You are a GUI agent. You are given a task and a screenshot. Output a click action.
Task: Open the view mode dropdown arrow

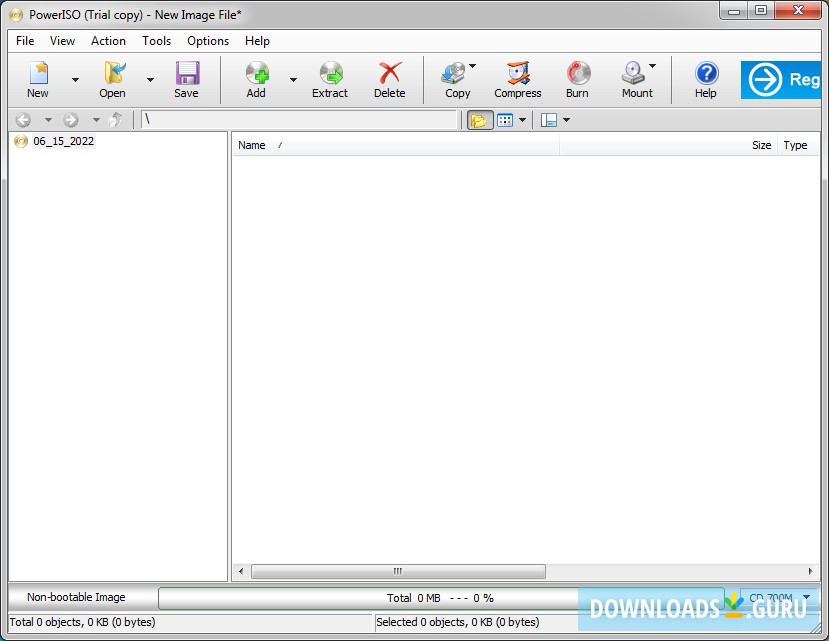(x=522, y=120)
